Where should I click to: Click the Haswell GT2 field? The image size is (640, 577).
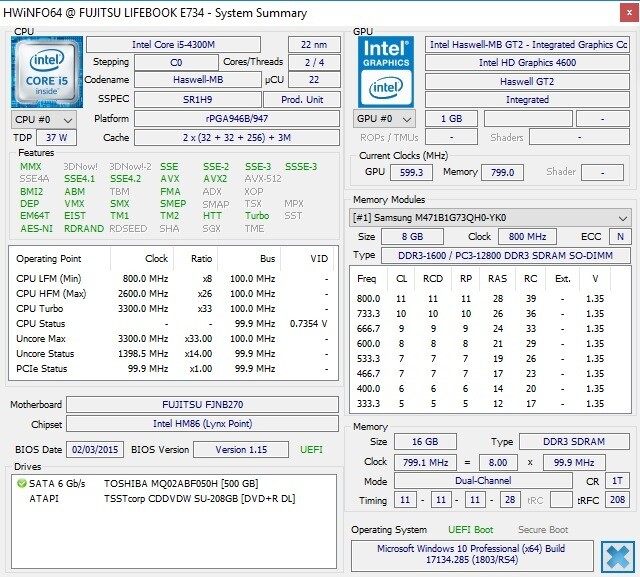(527, 82)
